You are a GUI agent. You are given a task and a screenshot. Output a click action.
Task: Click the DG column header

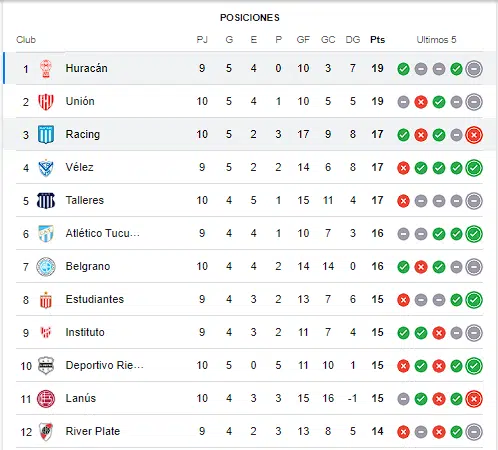point(353,40)
